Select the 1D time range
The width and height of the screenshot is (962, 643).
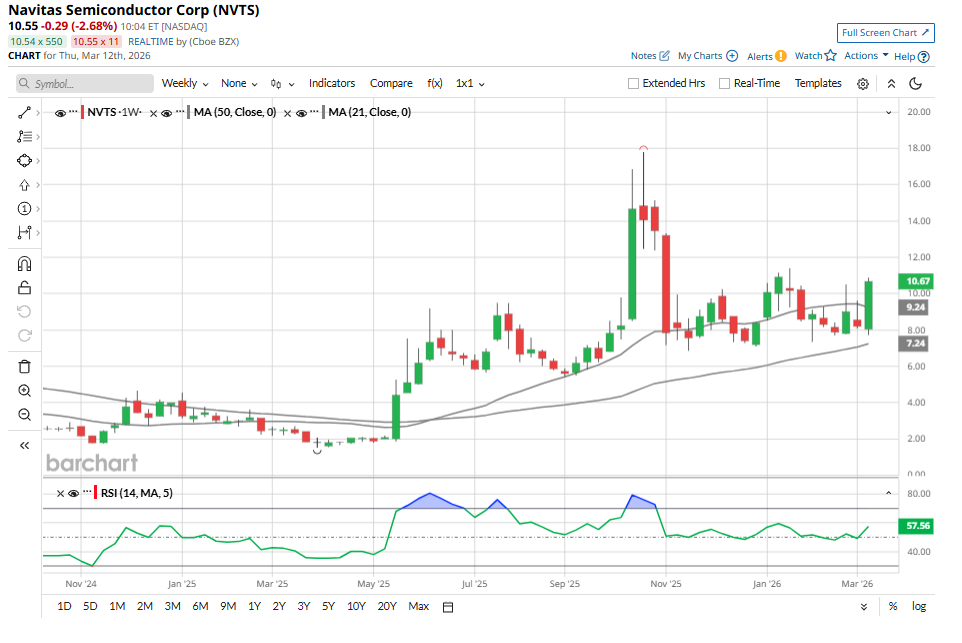[x=64, y=607]
